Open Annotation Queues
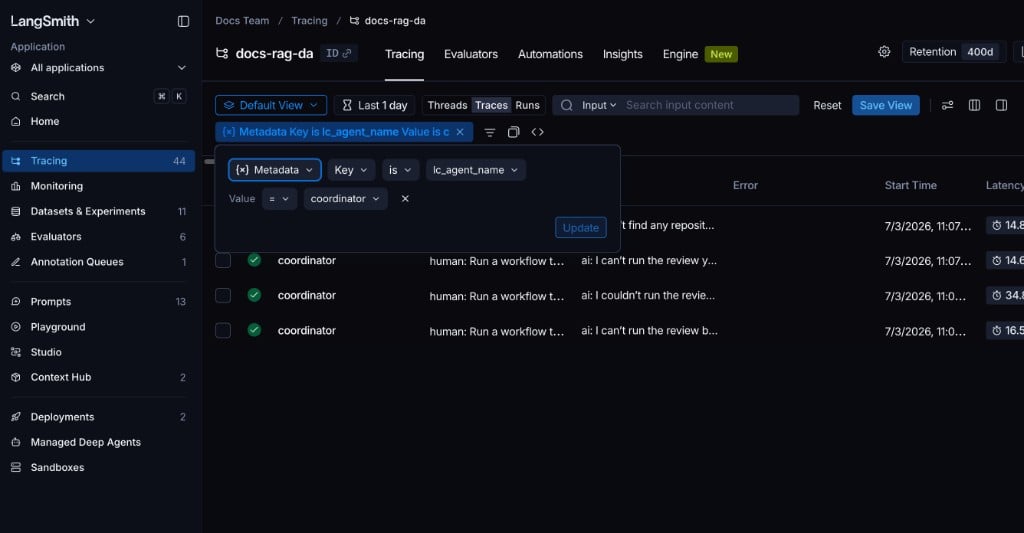 point(99,262)
